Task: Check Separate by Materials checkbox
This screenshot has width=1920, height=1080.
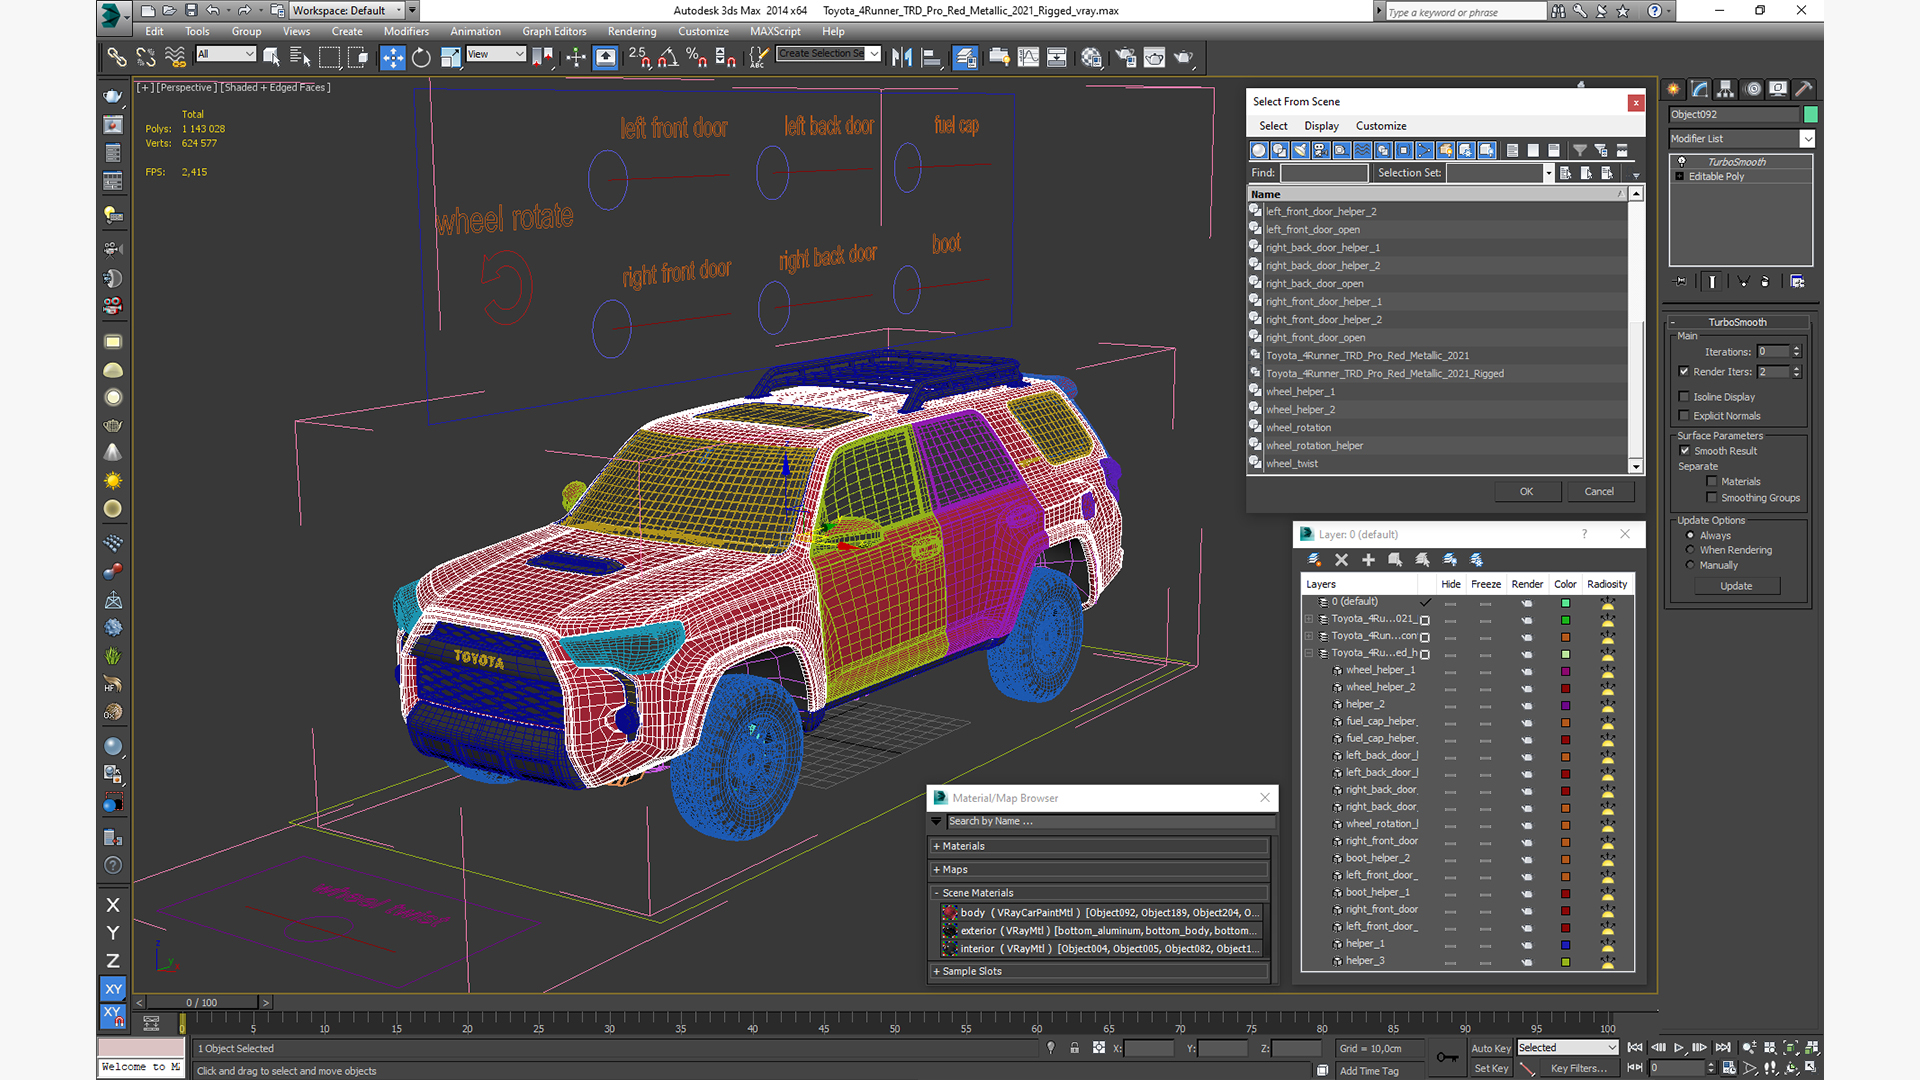Action: coord(1712,482)
